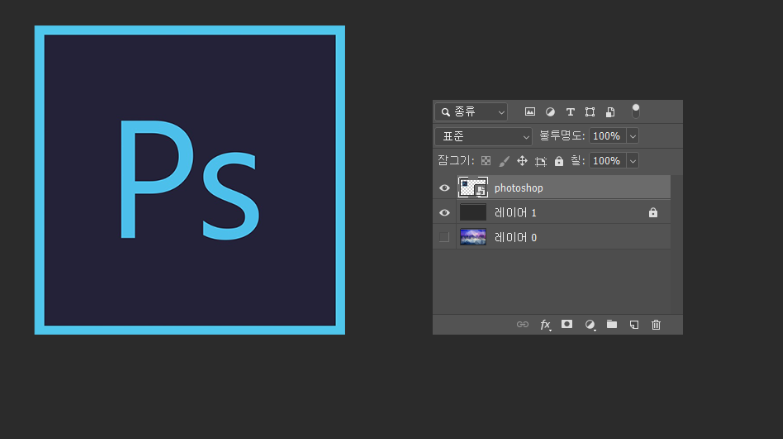Create new fill or adjustment layer icon
Image resolution: width=783 pixels, height=439 pixels.
(590, 325)
